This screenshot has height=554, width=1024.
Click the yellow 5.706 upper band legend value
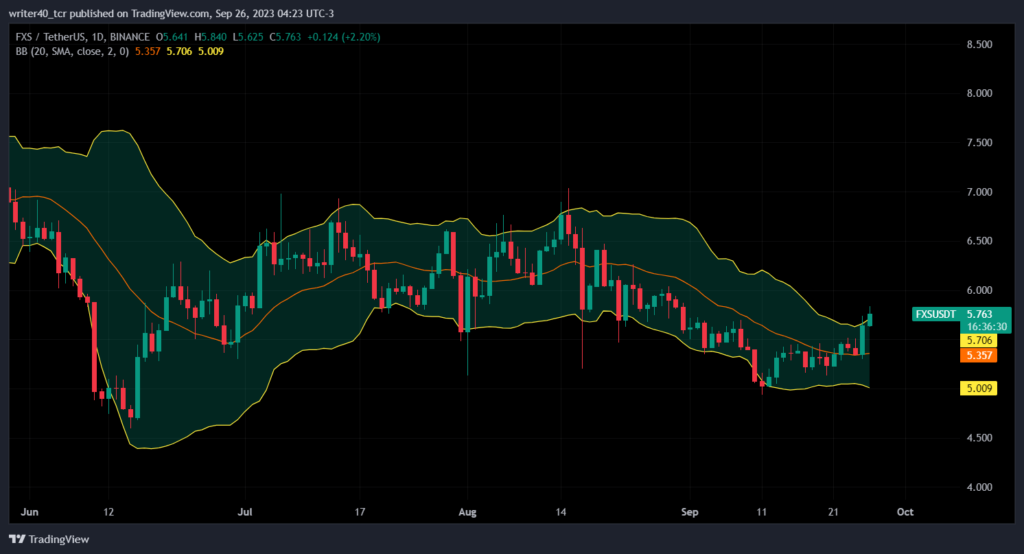click(179, 51)
